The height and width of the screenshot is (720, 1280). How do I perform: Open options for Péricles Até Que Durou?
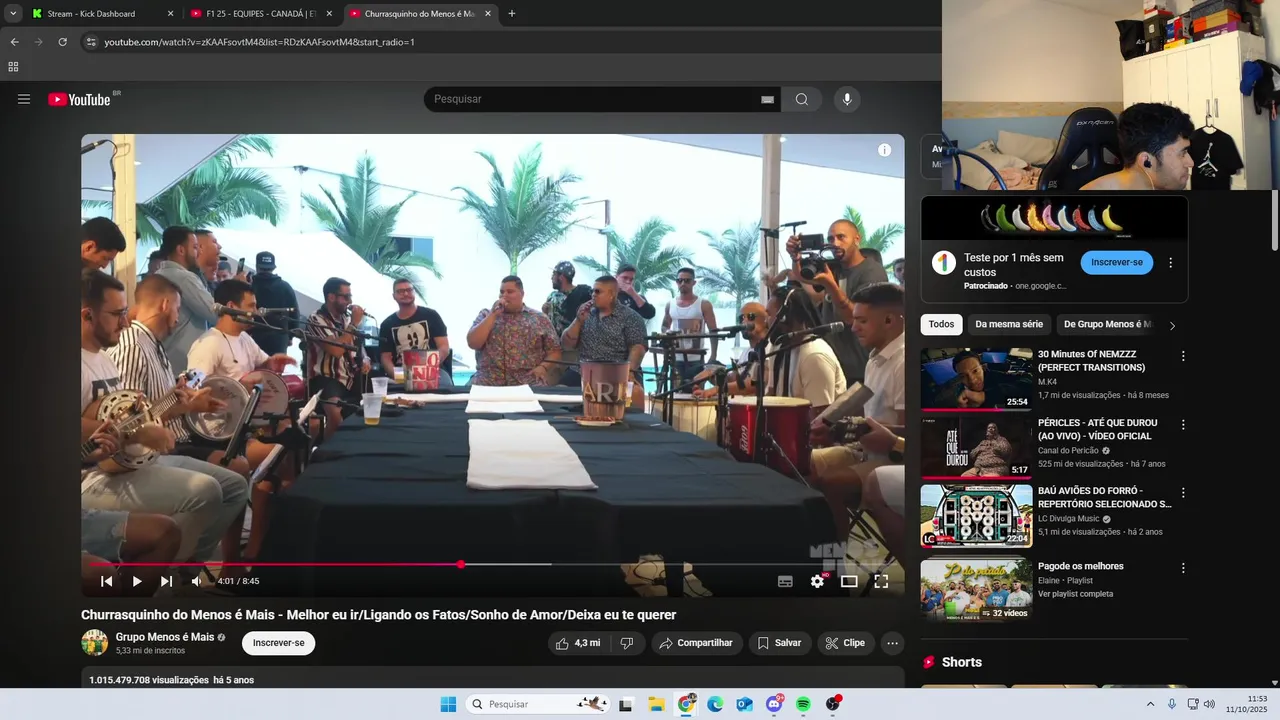point(1183,425)
